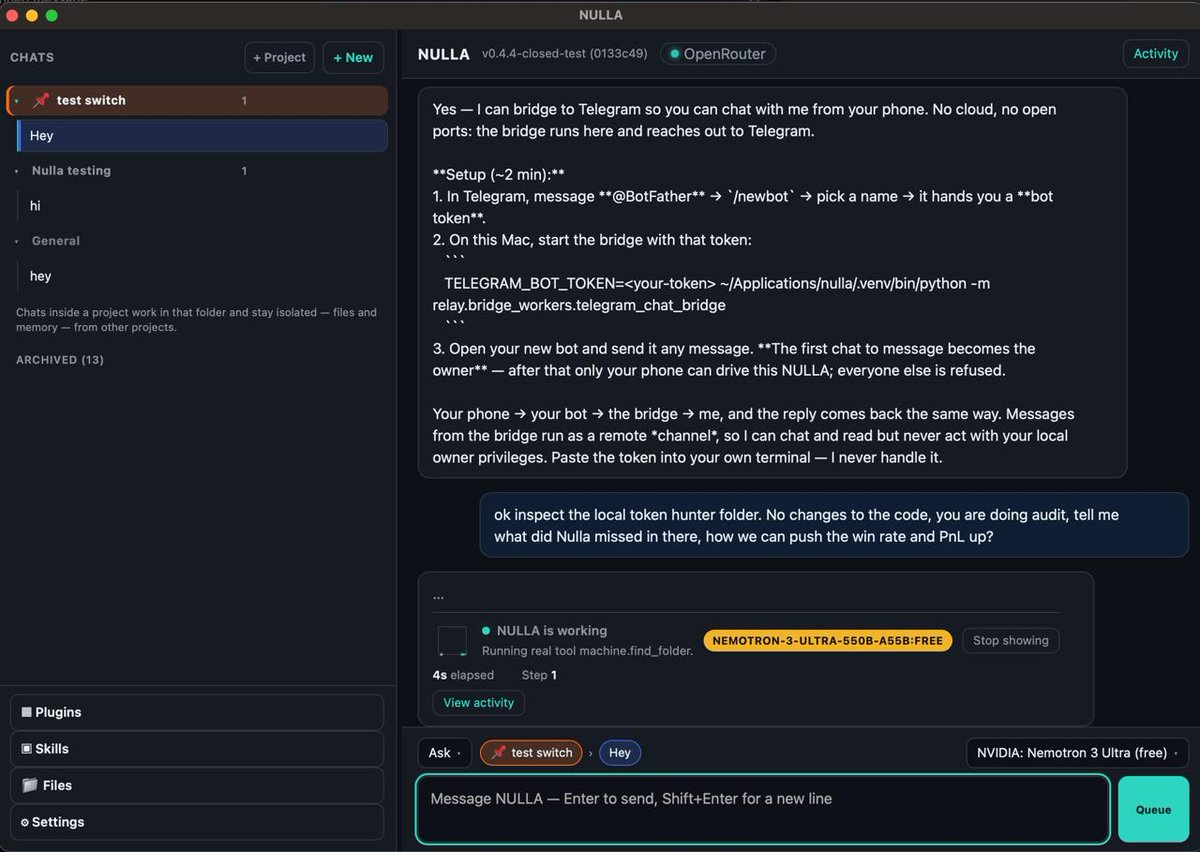Open the OpenRouter provider selector
This screenshot has width=1200, height=852.
[x=718, y=54]
